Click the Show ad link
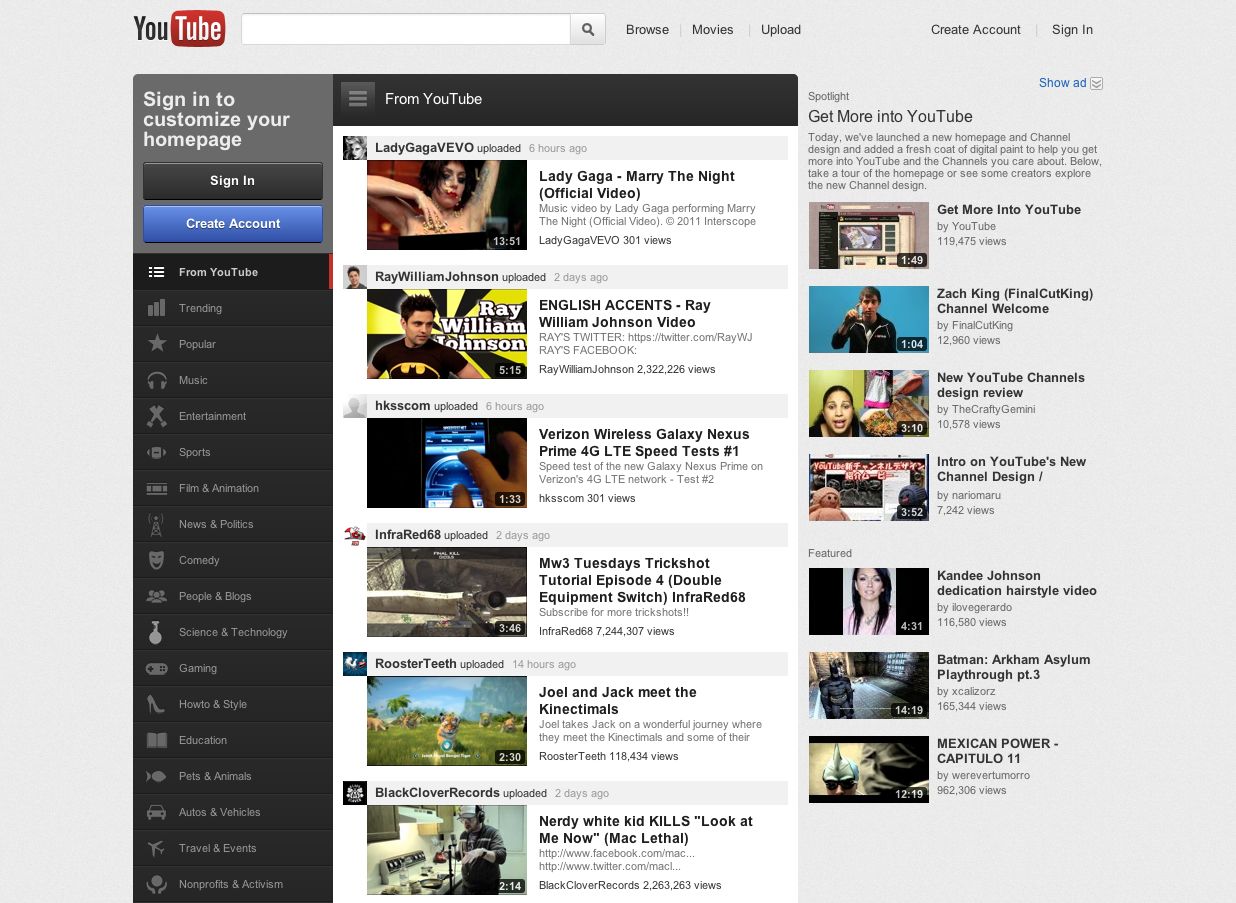1236x903 pixels. coord(1062,83)
